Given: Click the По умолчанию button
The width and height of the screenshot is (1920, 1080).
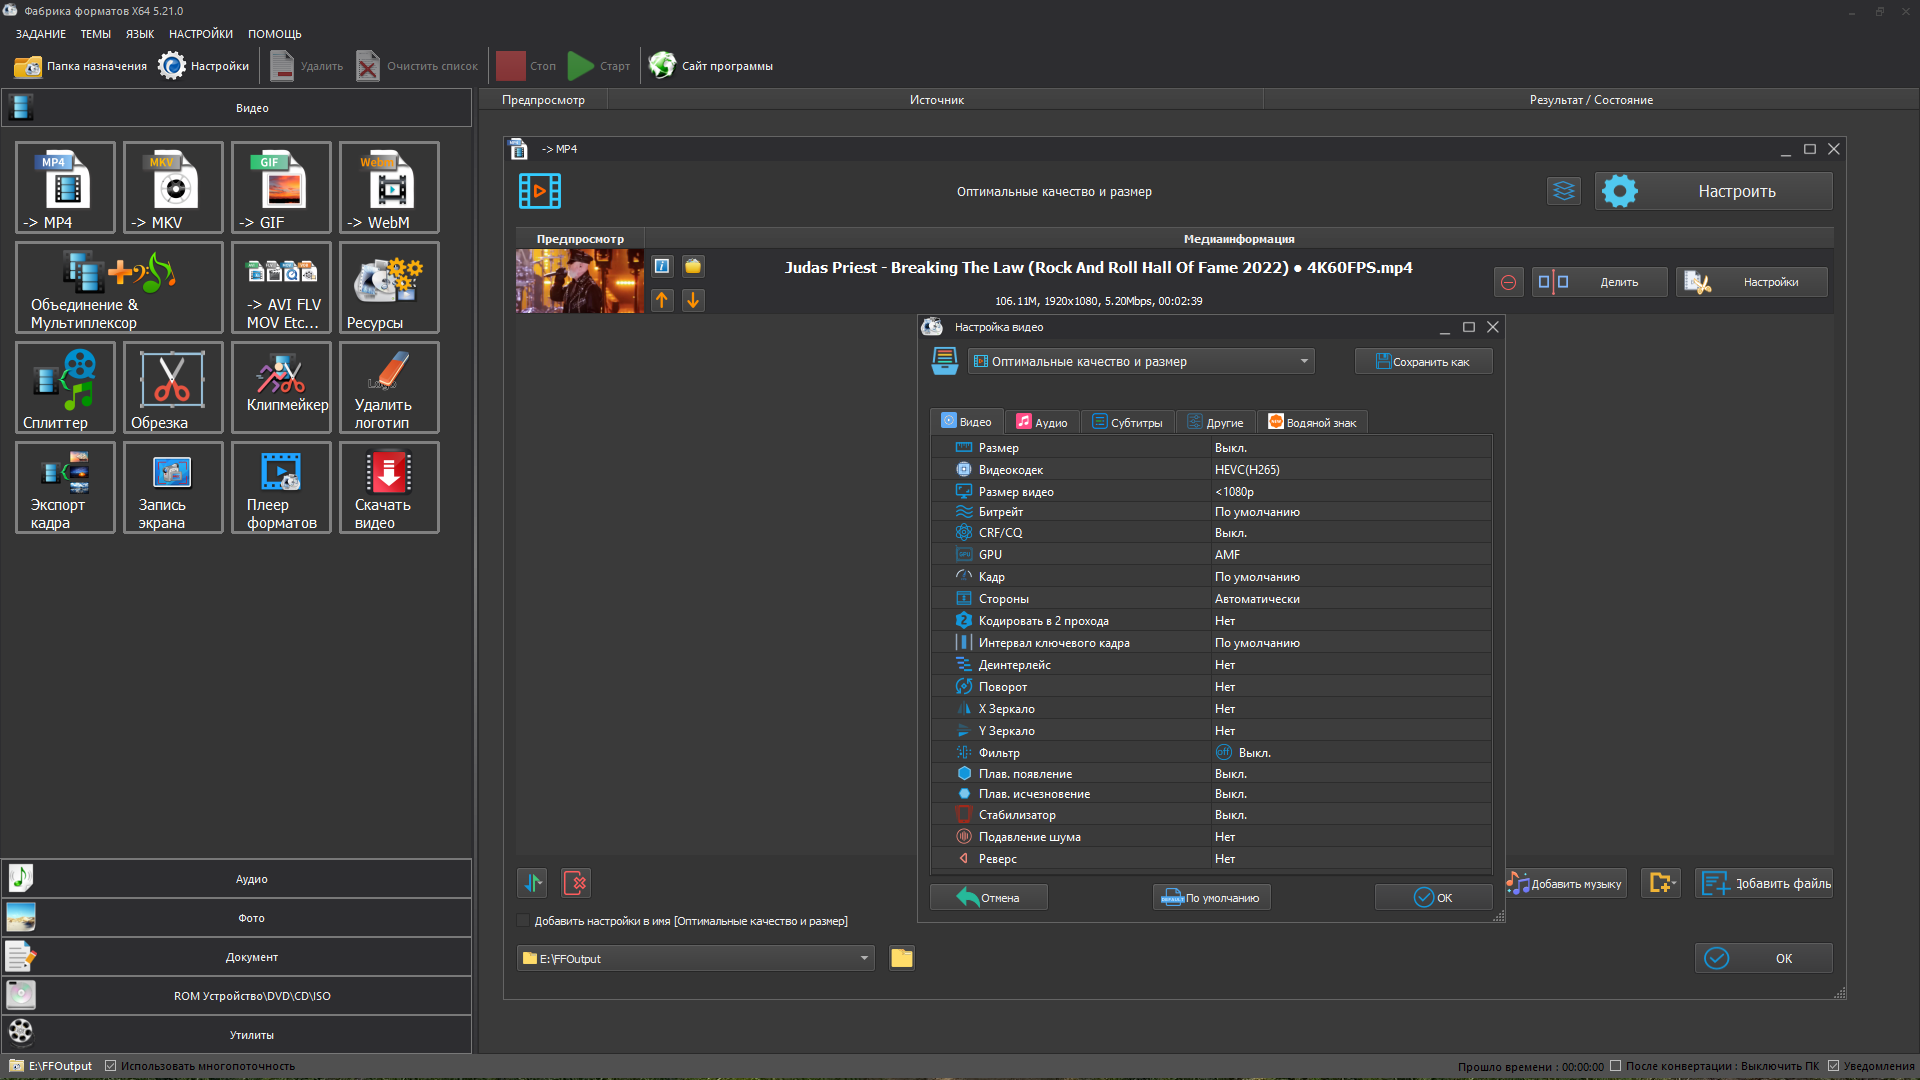Looking at the screenshot, I should point(1212,898).
